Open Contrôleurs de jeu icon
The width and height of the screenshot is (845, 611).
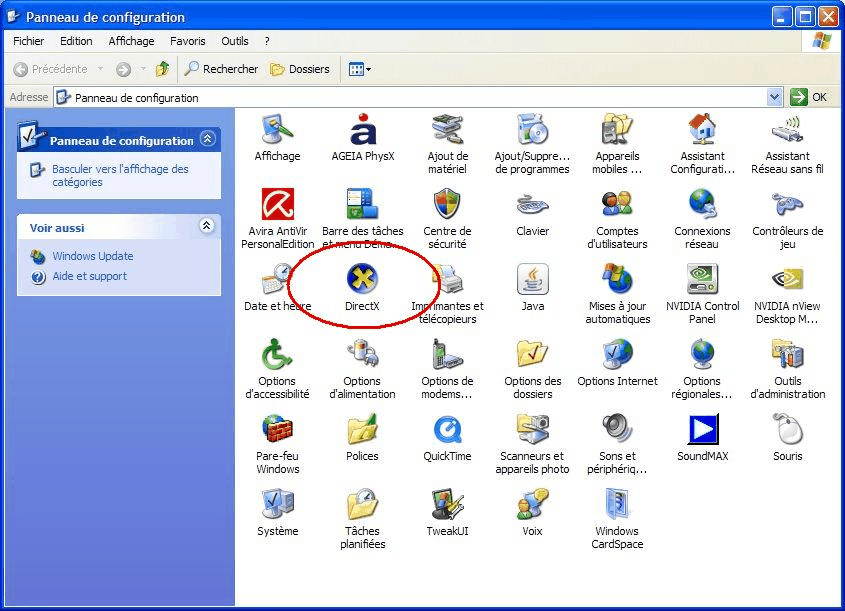tap(787, 205)
